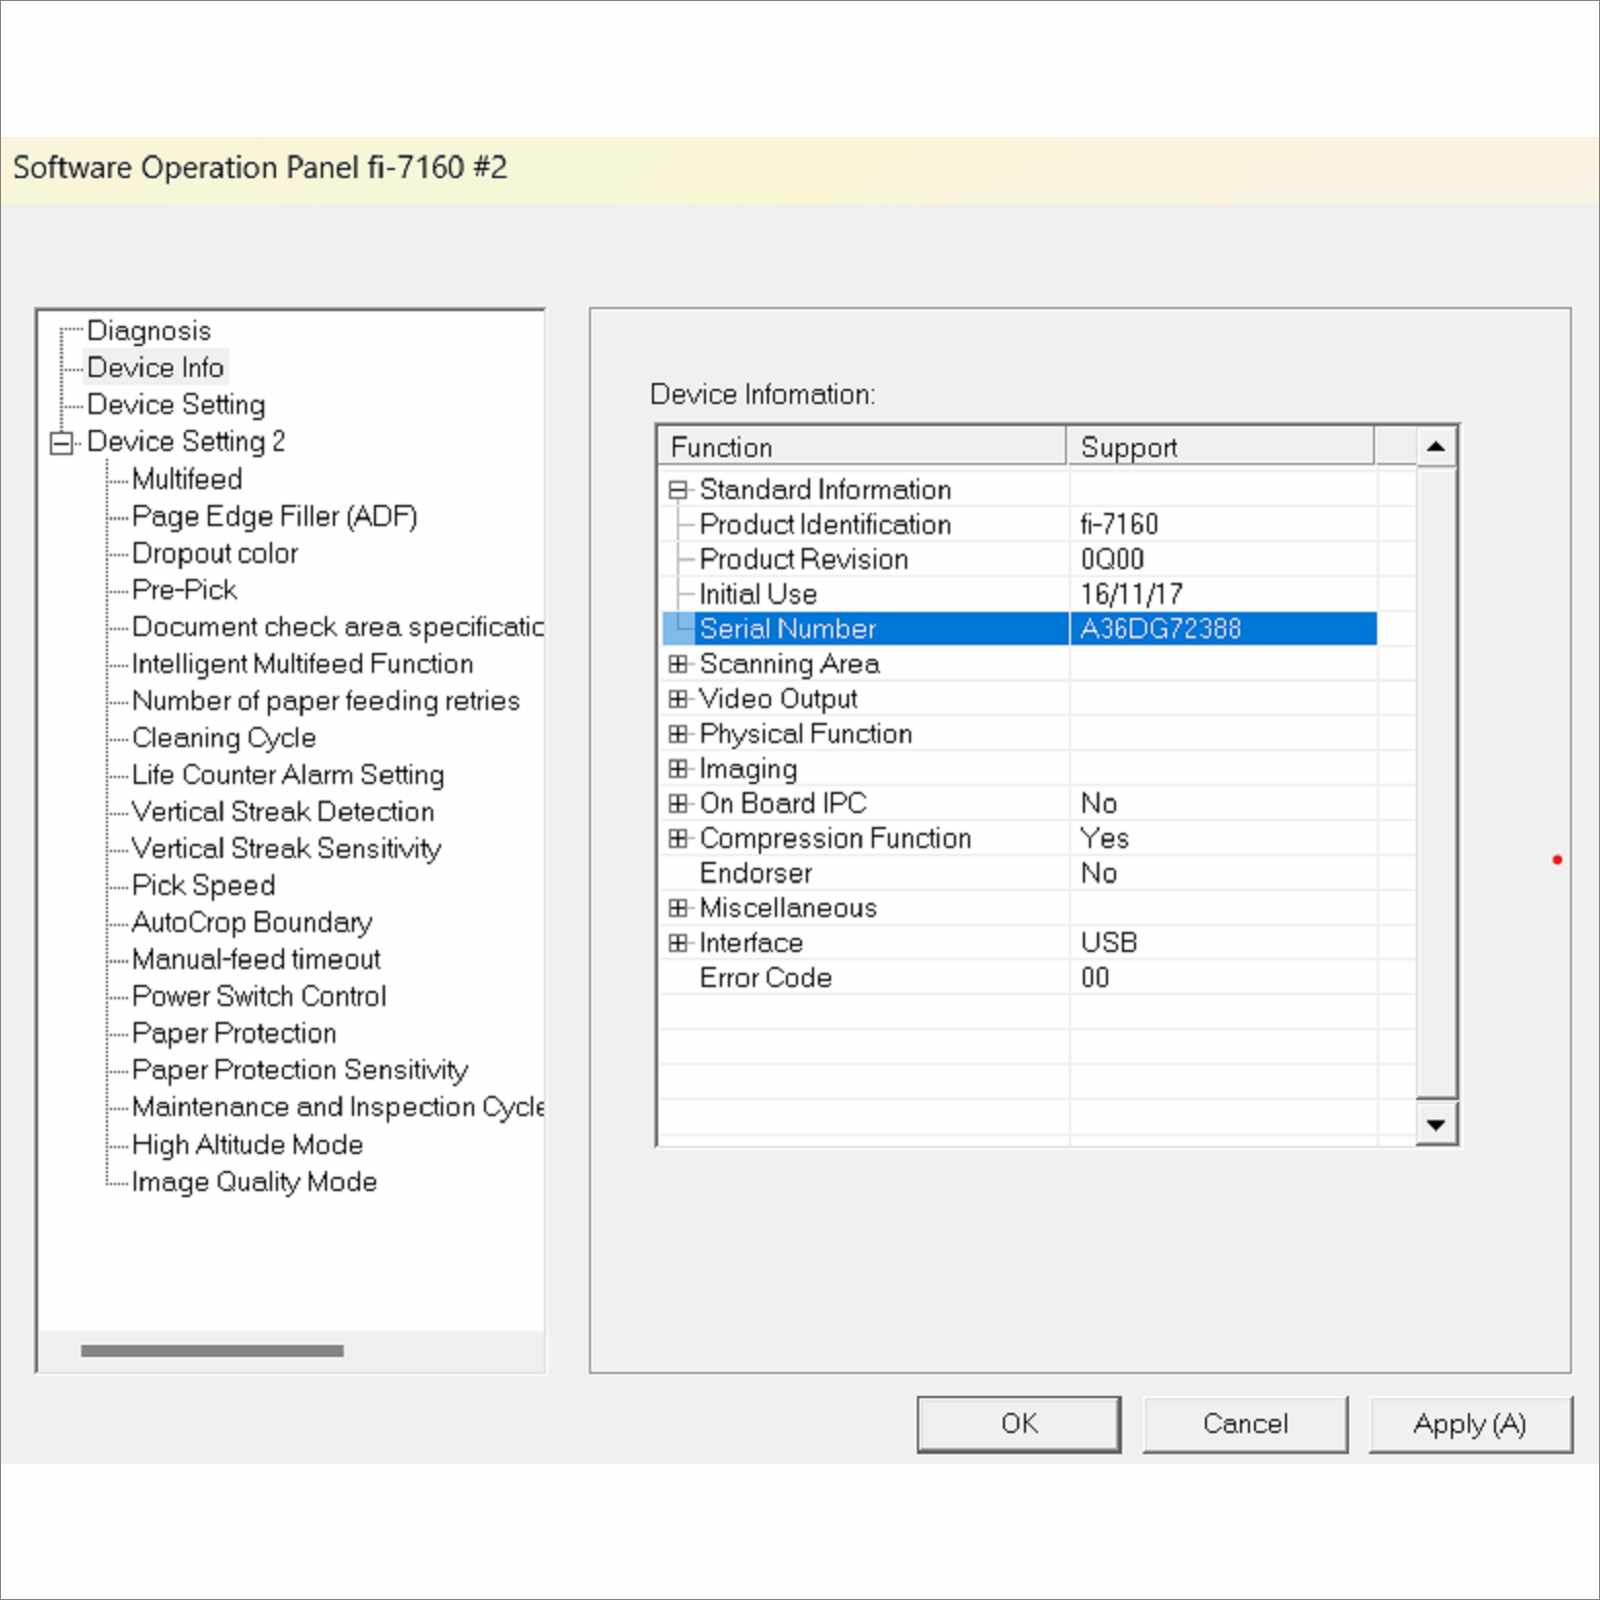Click the OK button
The width and height of the screenshot is (1600, 1600).
tap(1019, 1424)
